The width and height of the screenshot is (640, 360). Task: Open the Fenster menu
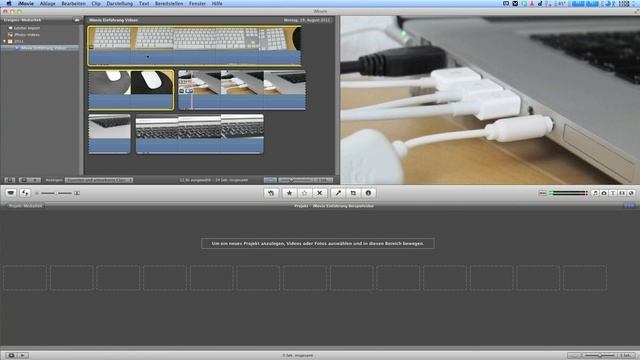pyautogui.click(x=197, y=3)
